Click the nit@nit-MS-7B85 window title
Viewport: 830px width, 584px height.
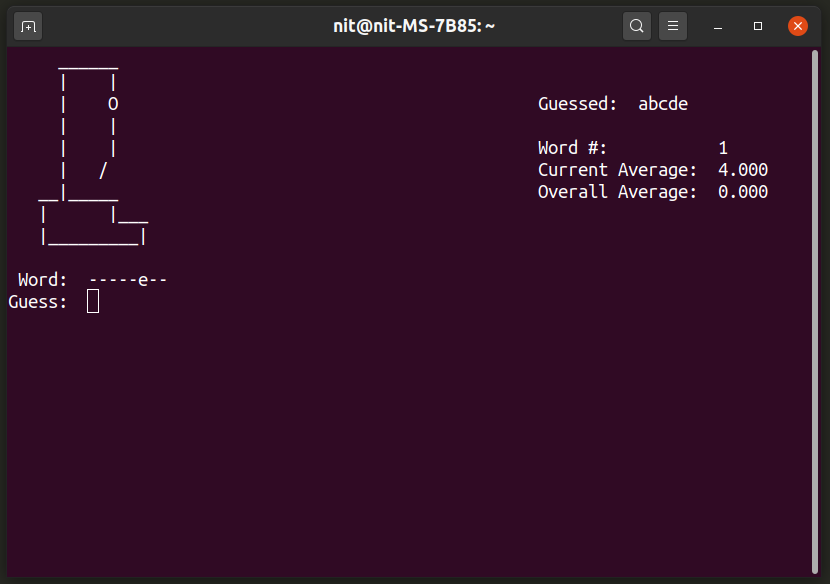tap(414, 26)
